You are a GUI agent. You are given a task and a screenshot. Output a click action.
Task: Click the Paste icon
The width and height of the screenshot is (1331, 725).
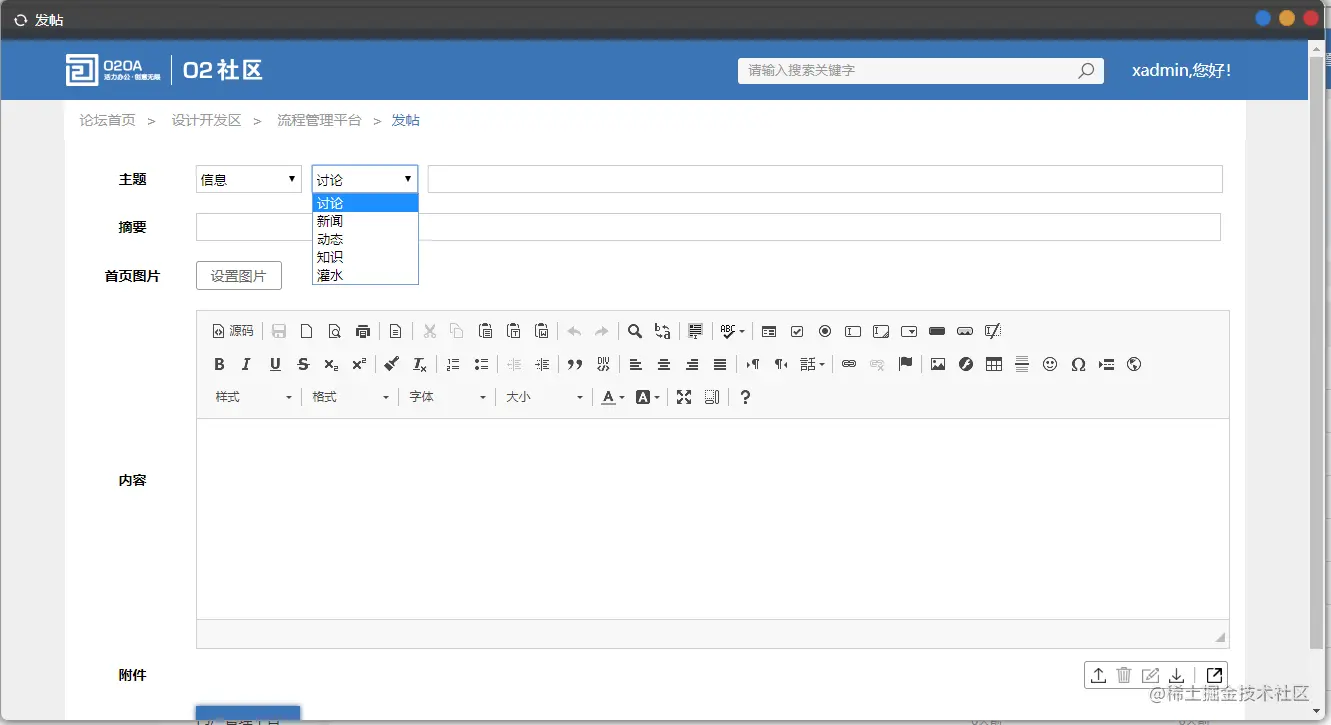[x=485, y=331]
